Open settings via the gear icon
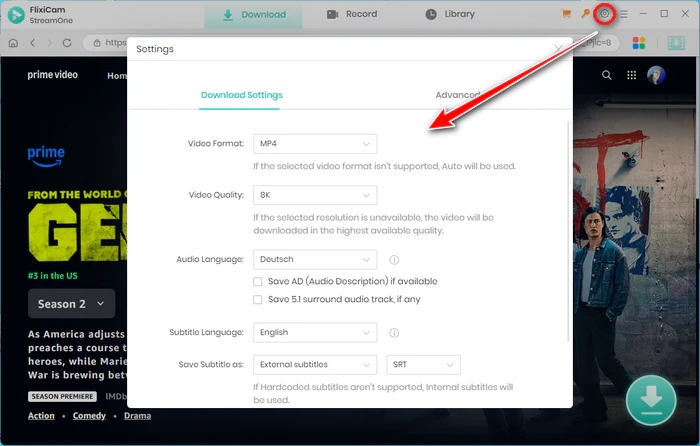The image size is (700, 446). (x=604, y=14)
